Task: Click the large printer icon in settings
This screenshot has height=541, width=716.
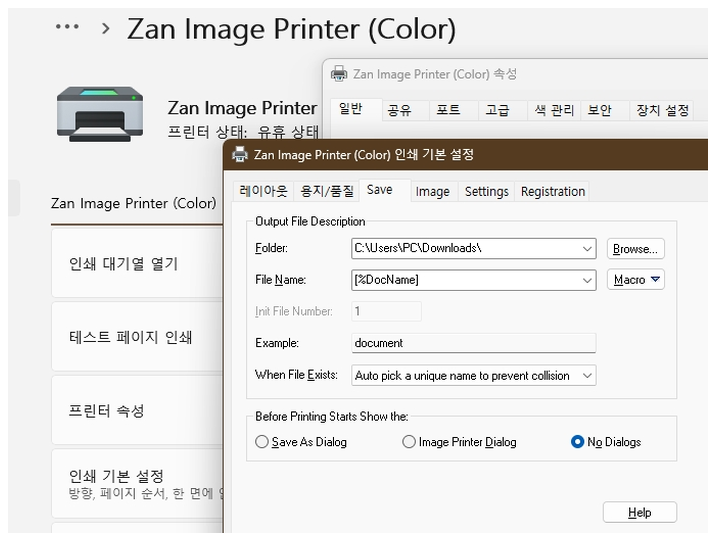Action: click(x=100, y=114)
